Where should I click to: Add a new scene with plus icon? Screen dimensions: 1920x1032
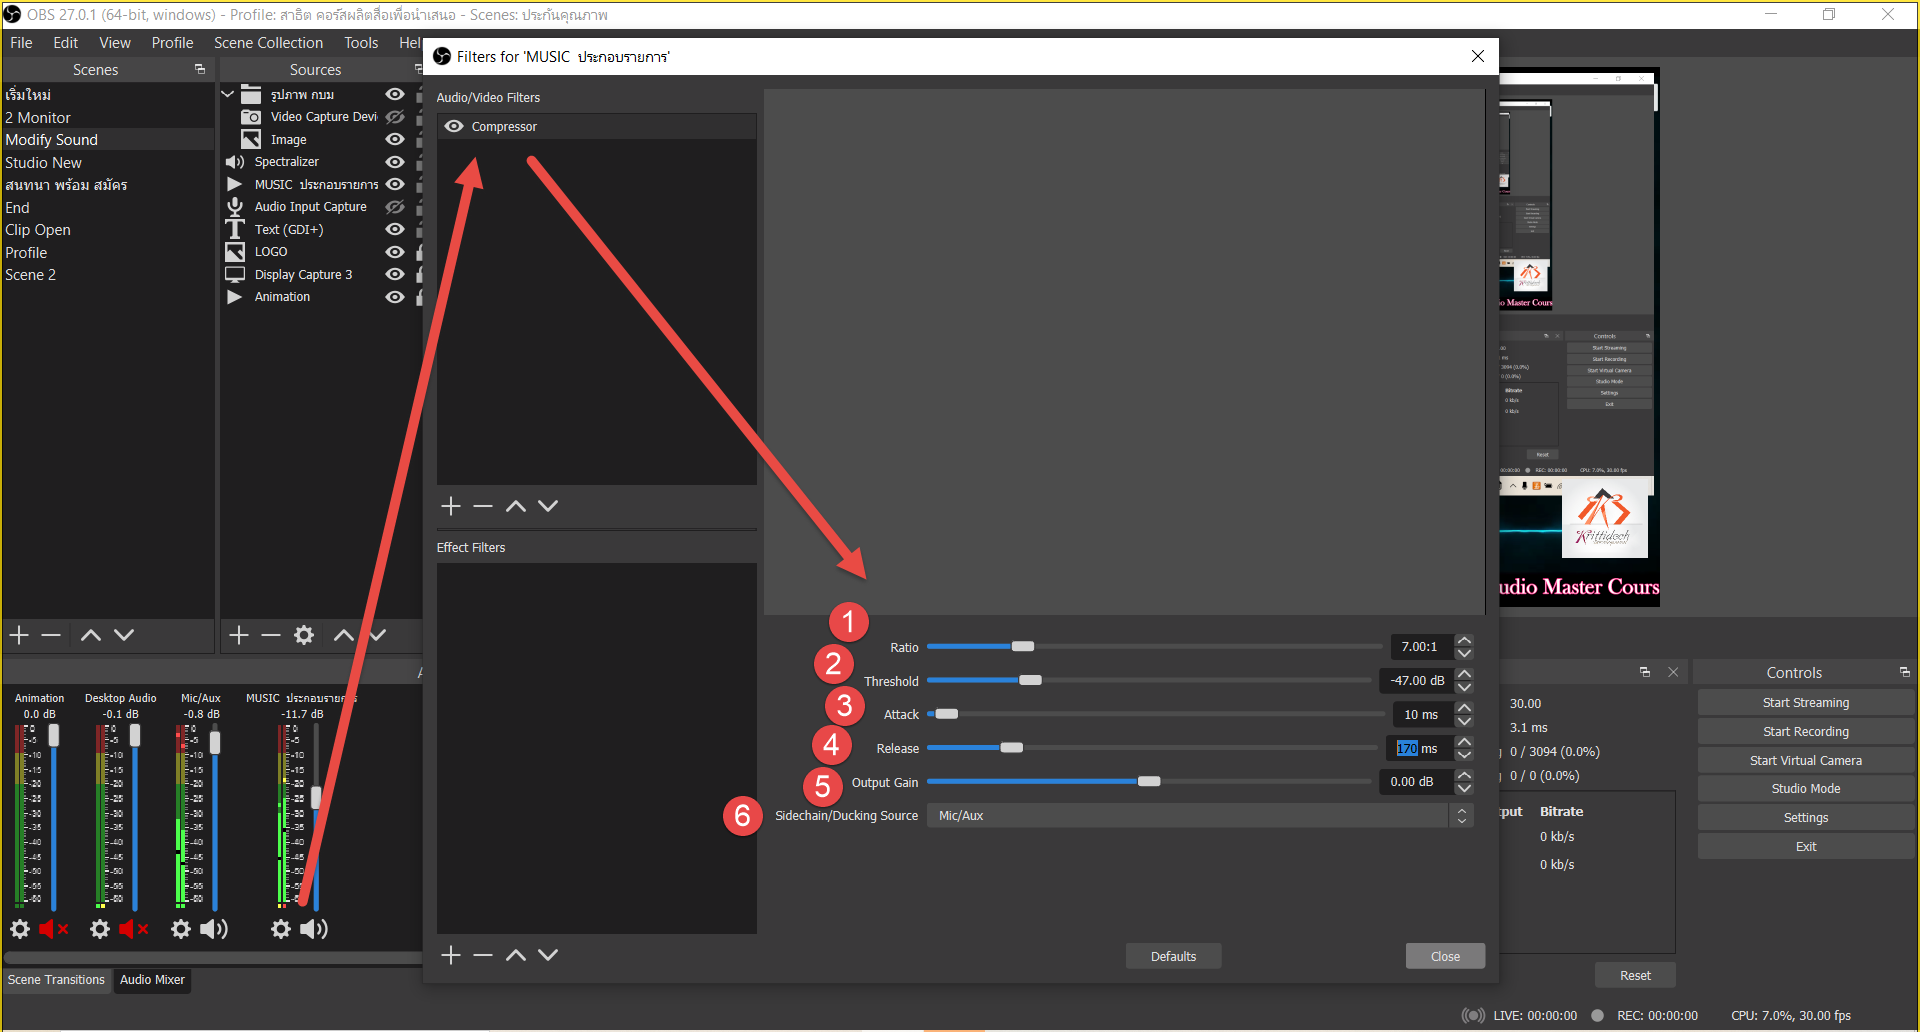pyautogui.click(x=17, y=634)
